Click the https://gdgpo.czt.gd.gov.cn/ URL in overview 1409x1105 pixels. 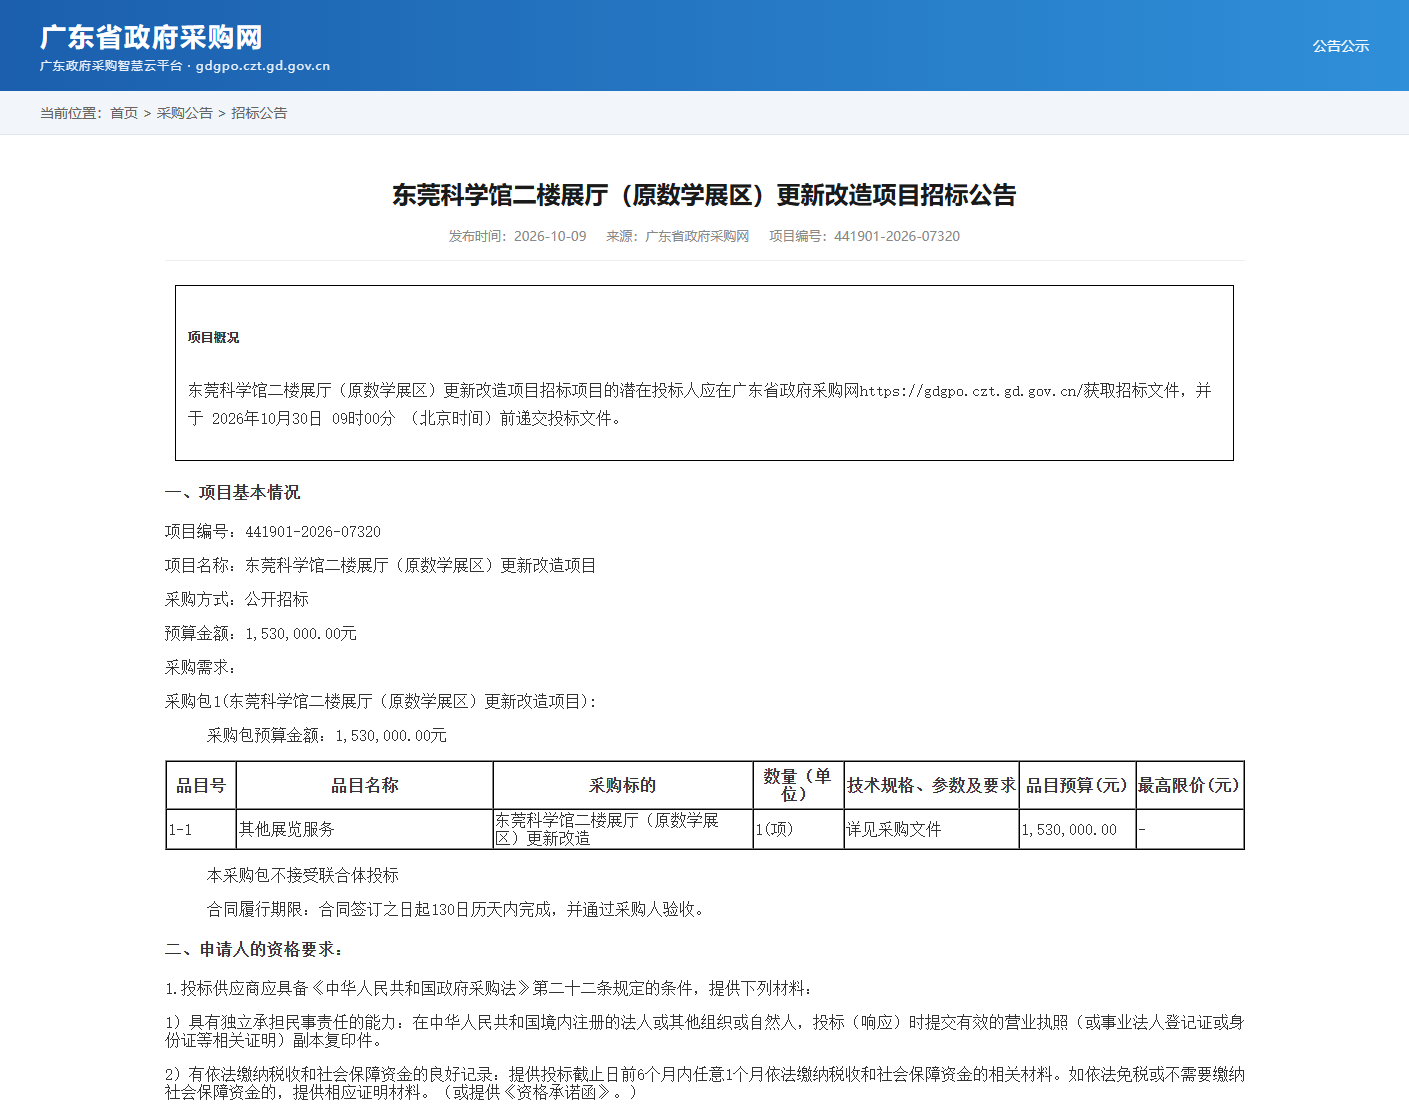tap(970, 391)
